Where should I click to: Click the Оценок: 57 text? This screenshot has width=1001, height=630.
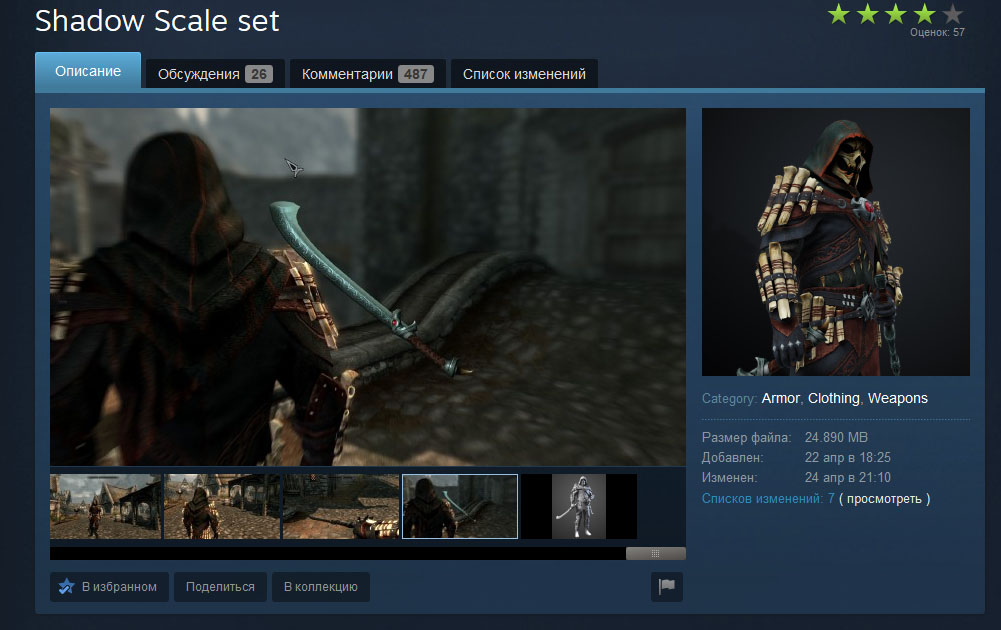(x=937, y=32)
